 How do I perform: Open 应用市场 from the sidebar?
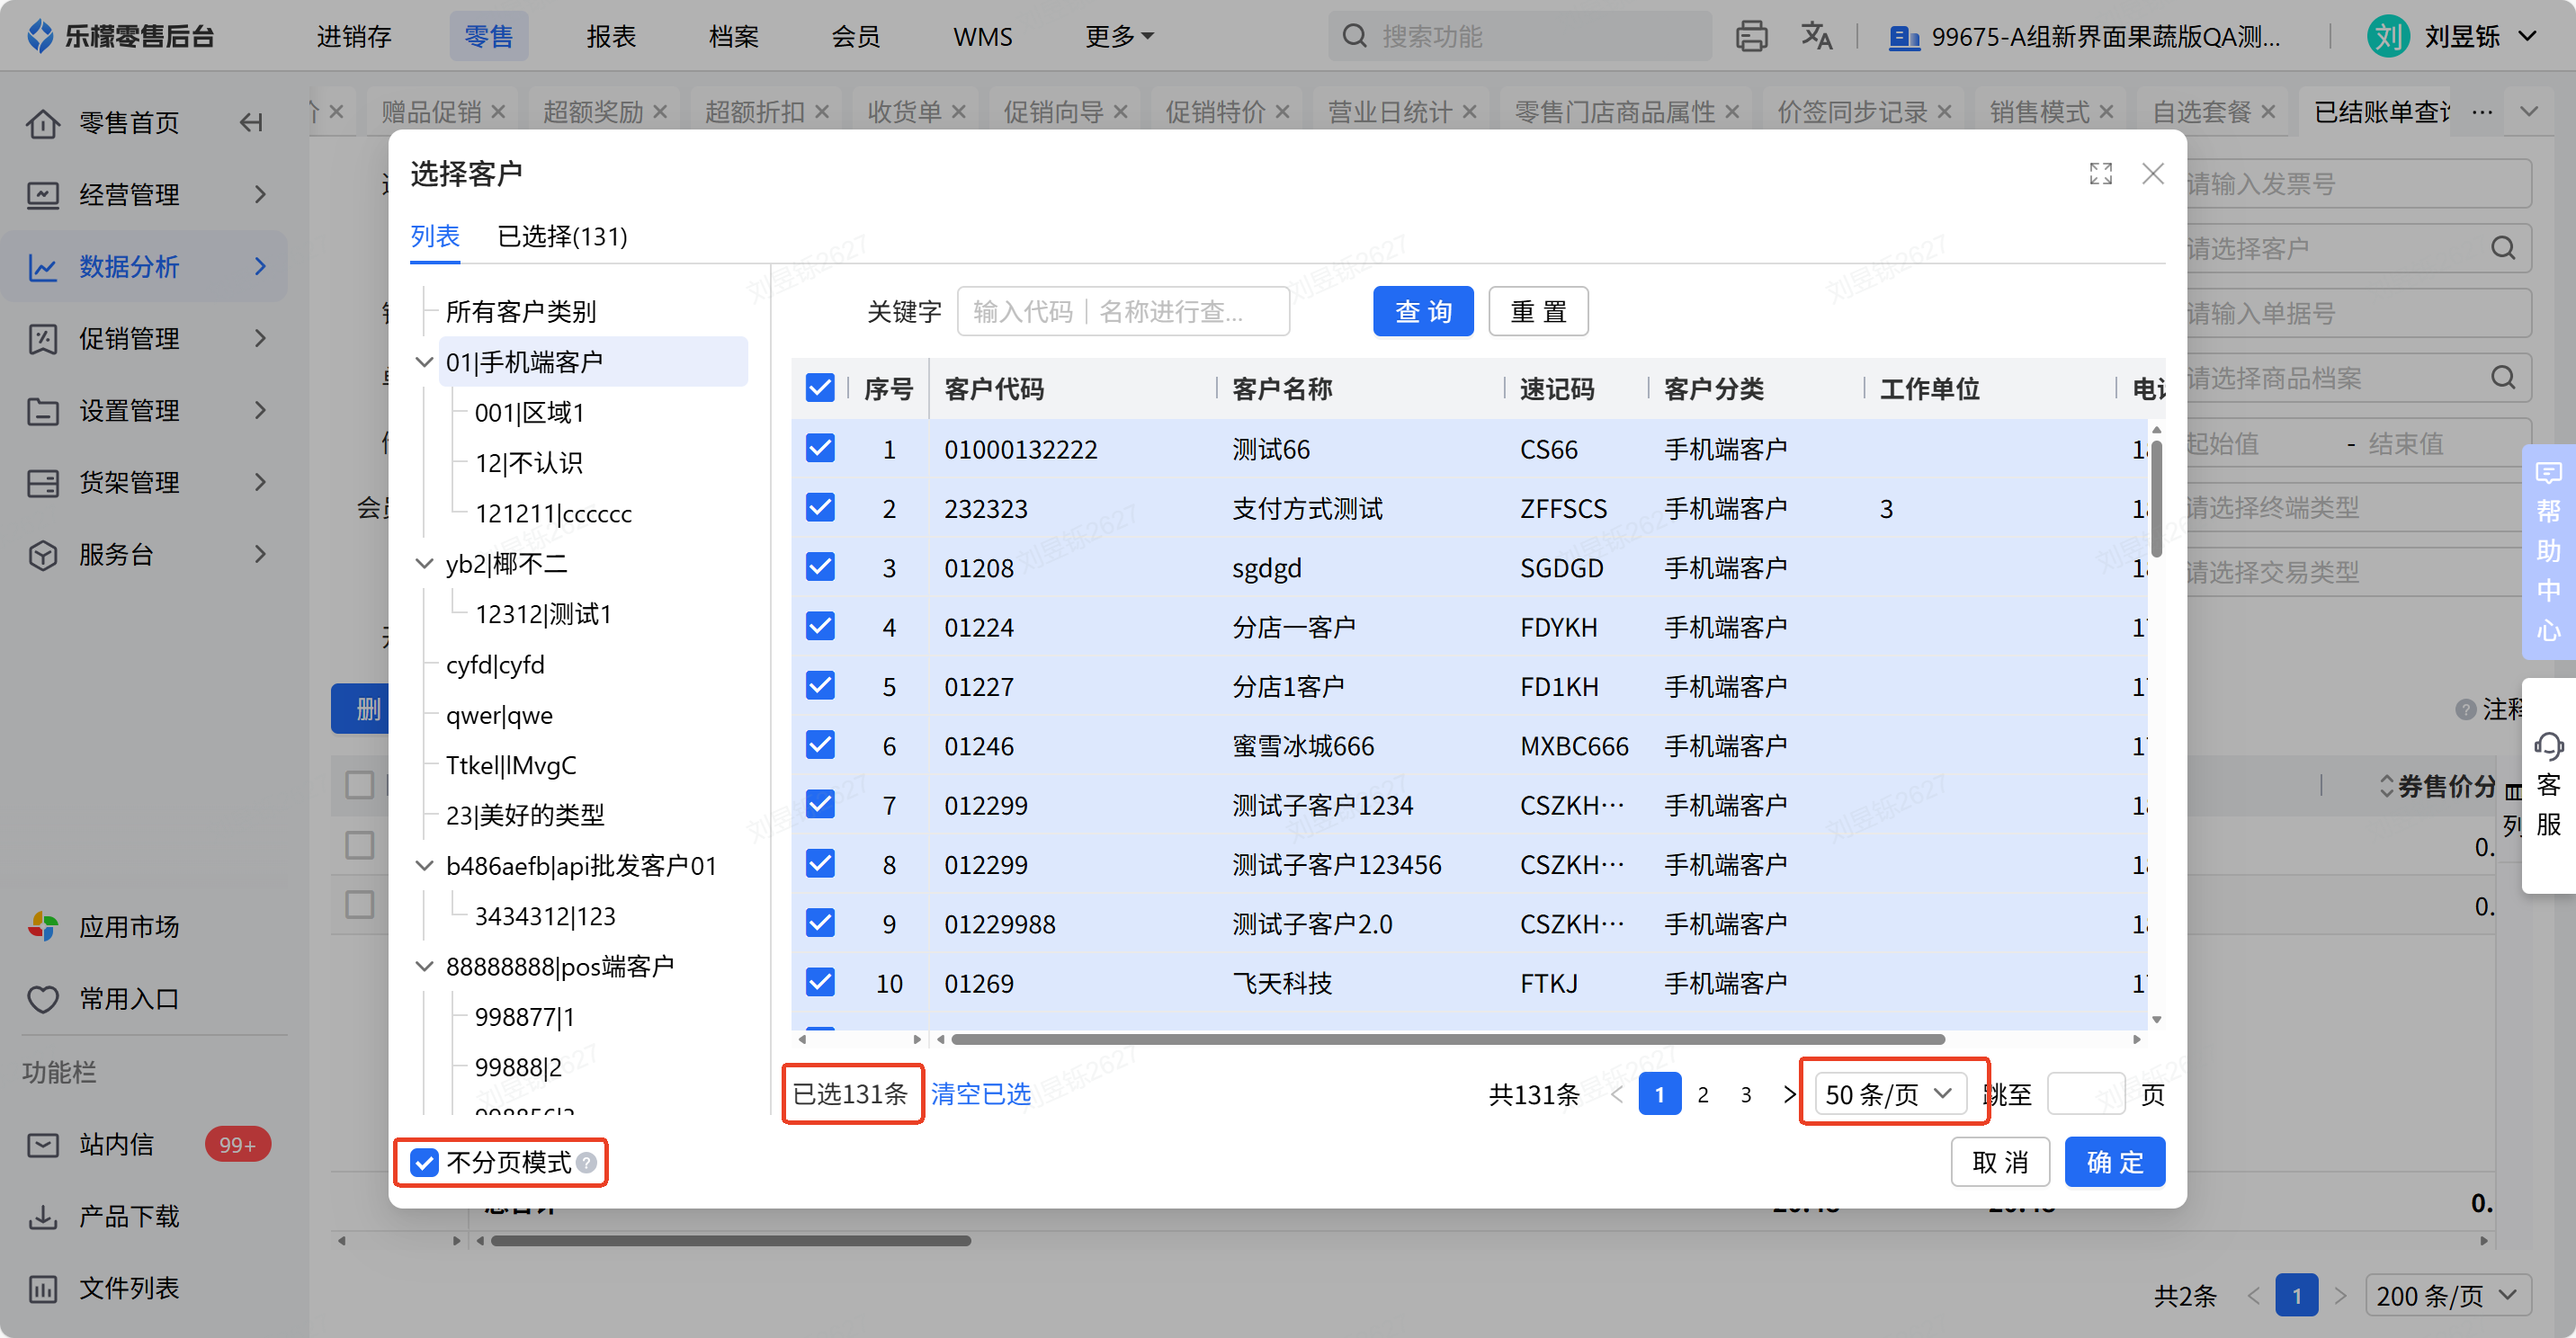[x=128, y=926]
